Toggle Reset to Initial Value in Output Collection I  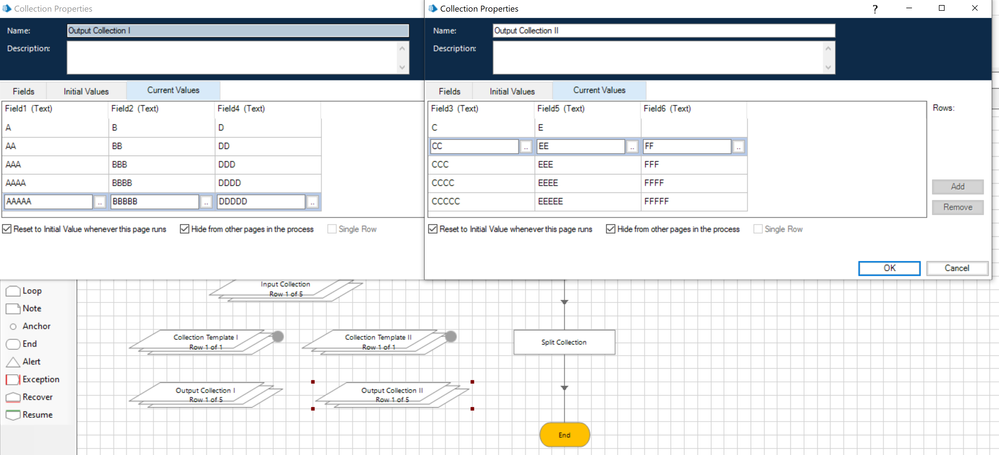tap(7, 229)
